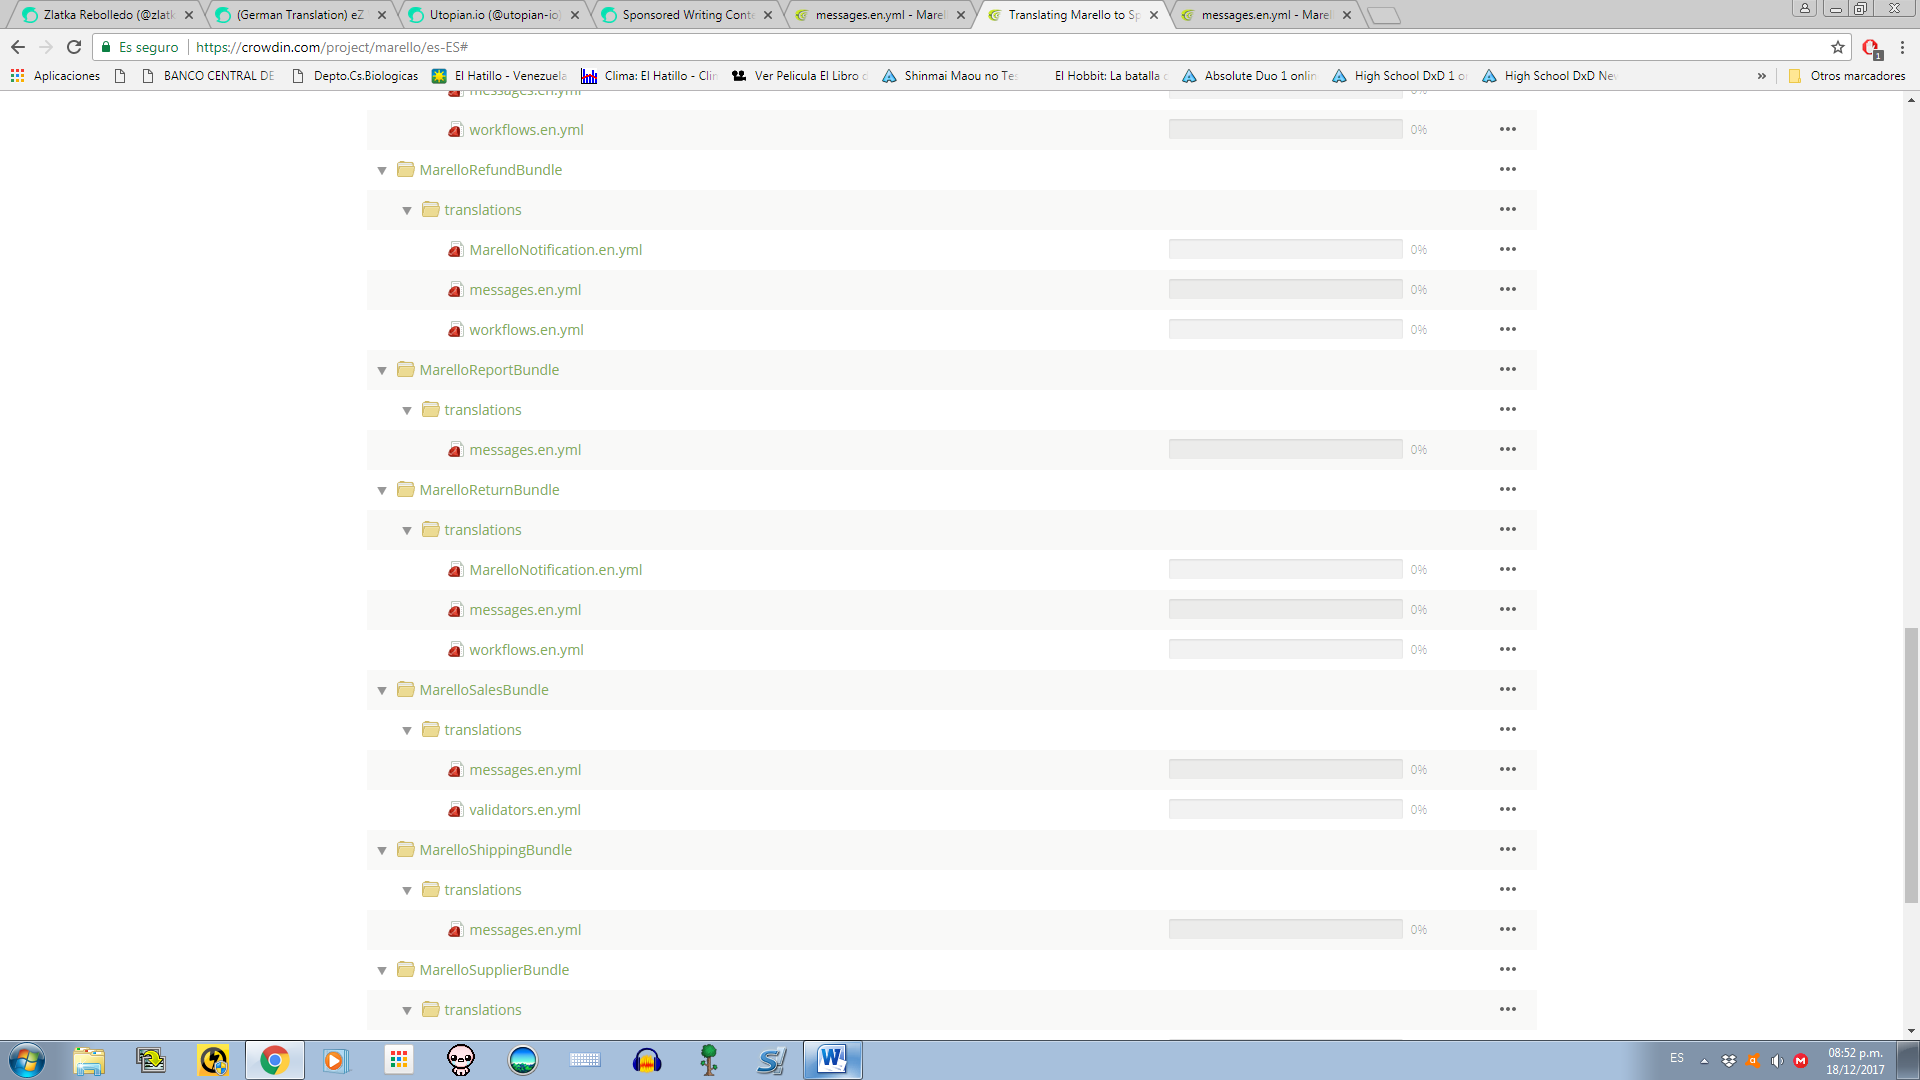Click the MarelloReportBundle folder icon

coord(405,369)
